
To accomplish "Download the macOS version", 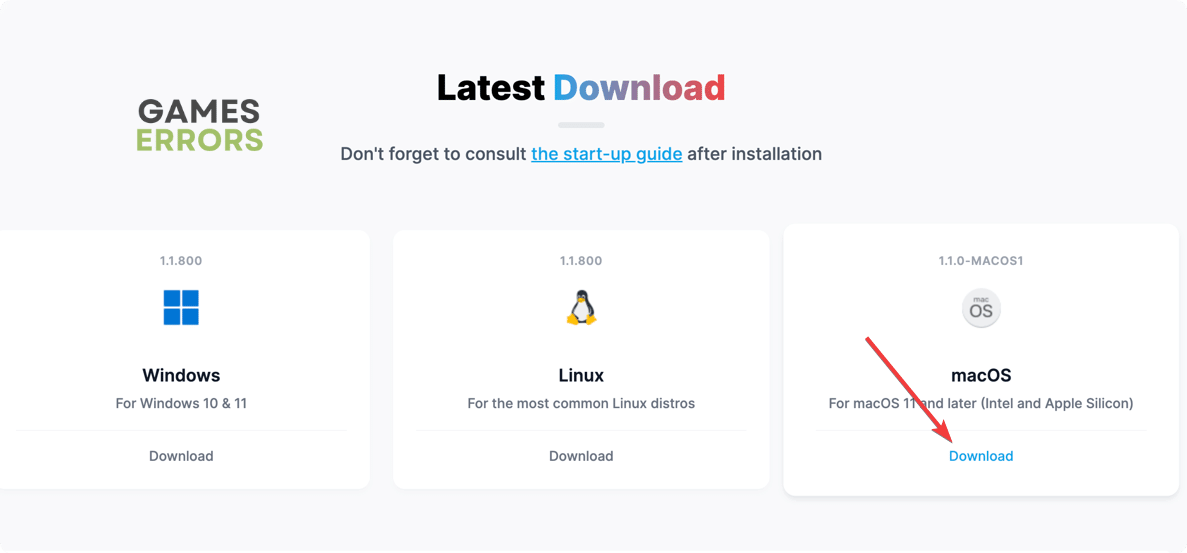I will (981, 456).
